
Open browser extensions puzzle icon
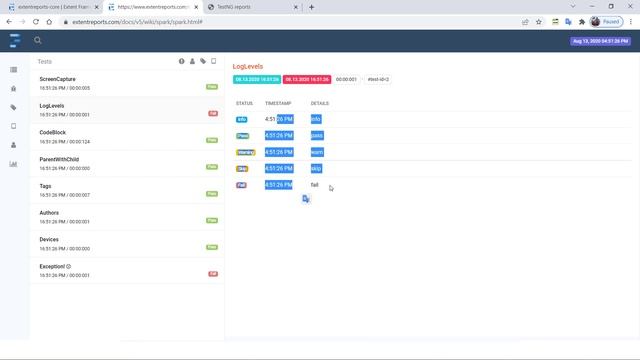coord(582,22)
